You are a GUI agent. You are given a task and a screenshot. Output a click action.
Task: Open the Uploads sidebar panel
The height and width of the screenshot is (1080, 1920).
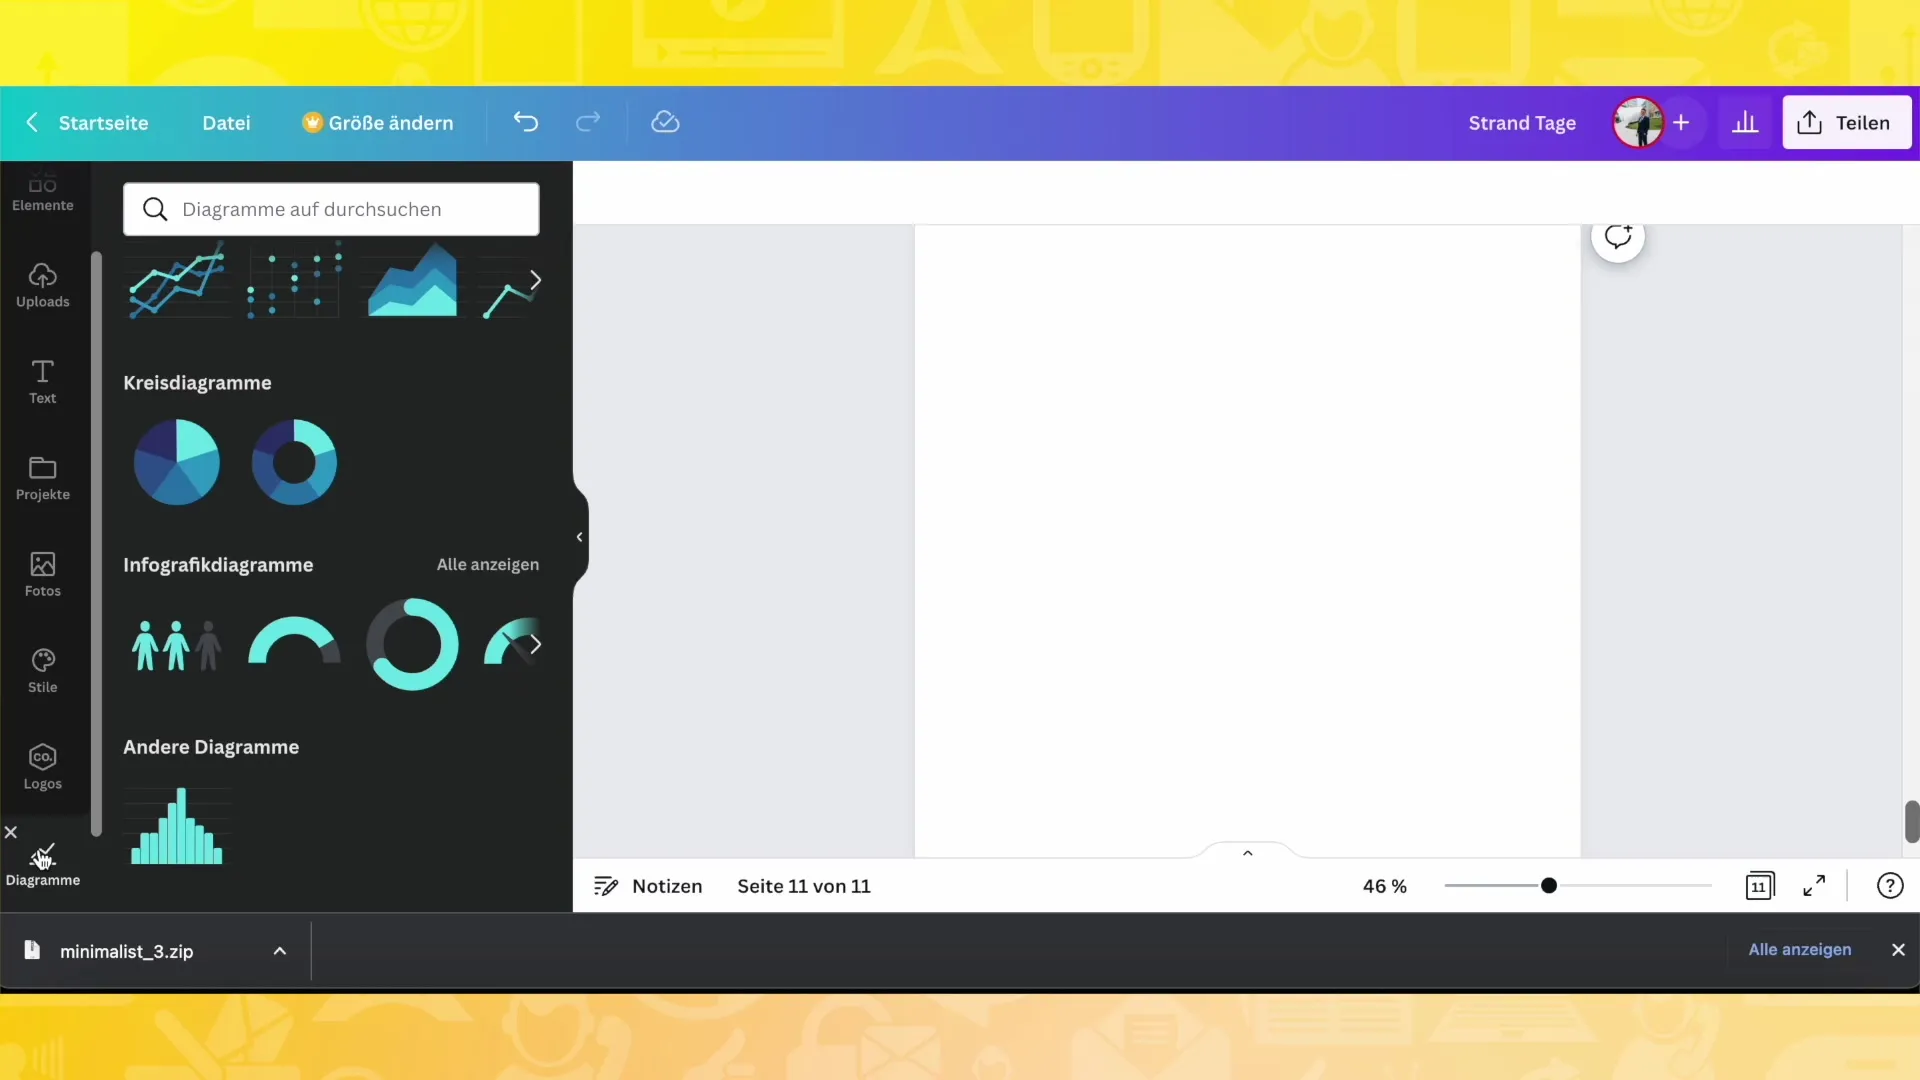(x=43, y=285)
